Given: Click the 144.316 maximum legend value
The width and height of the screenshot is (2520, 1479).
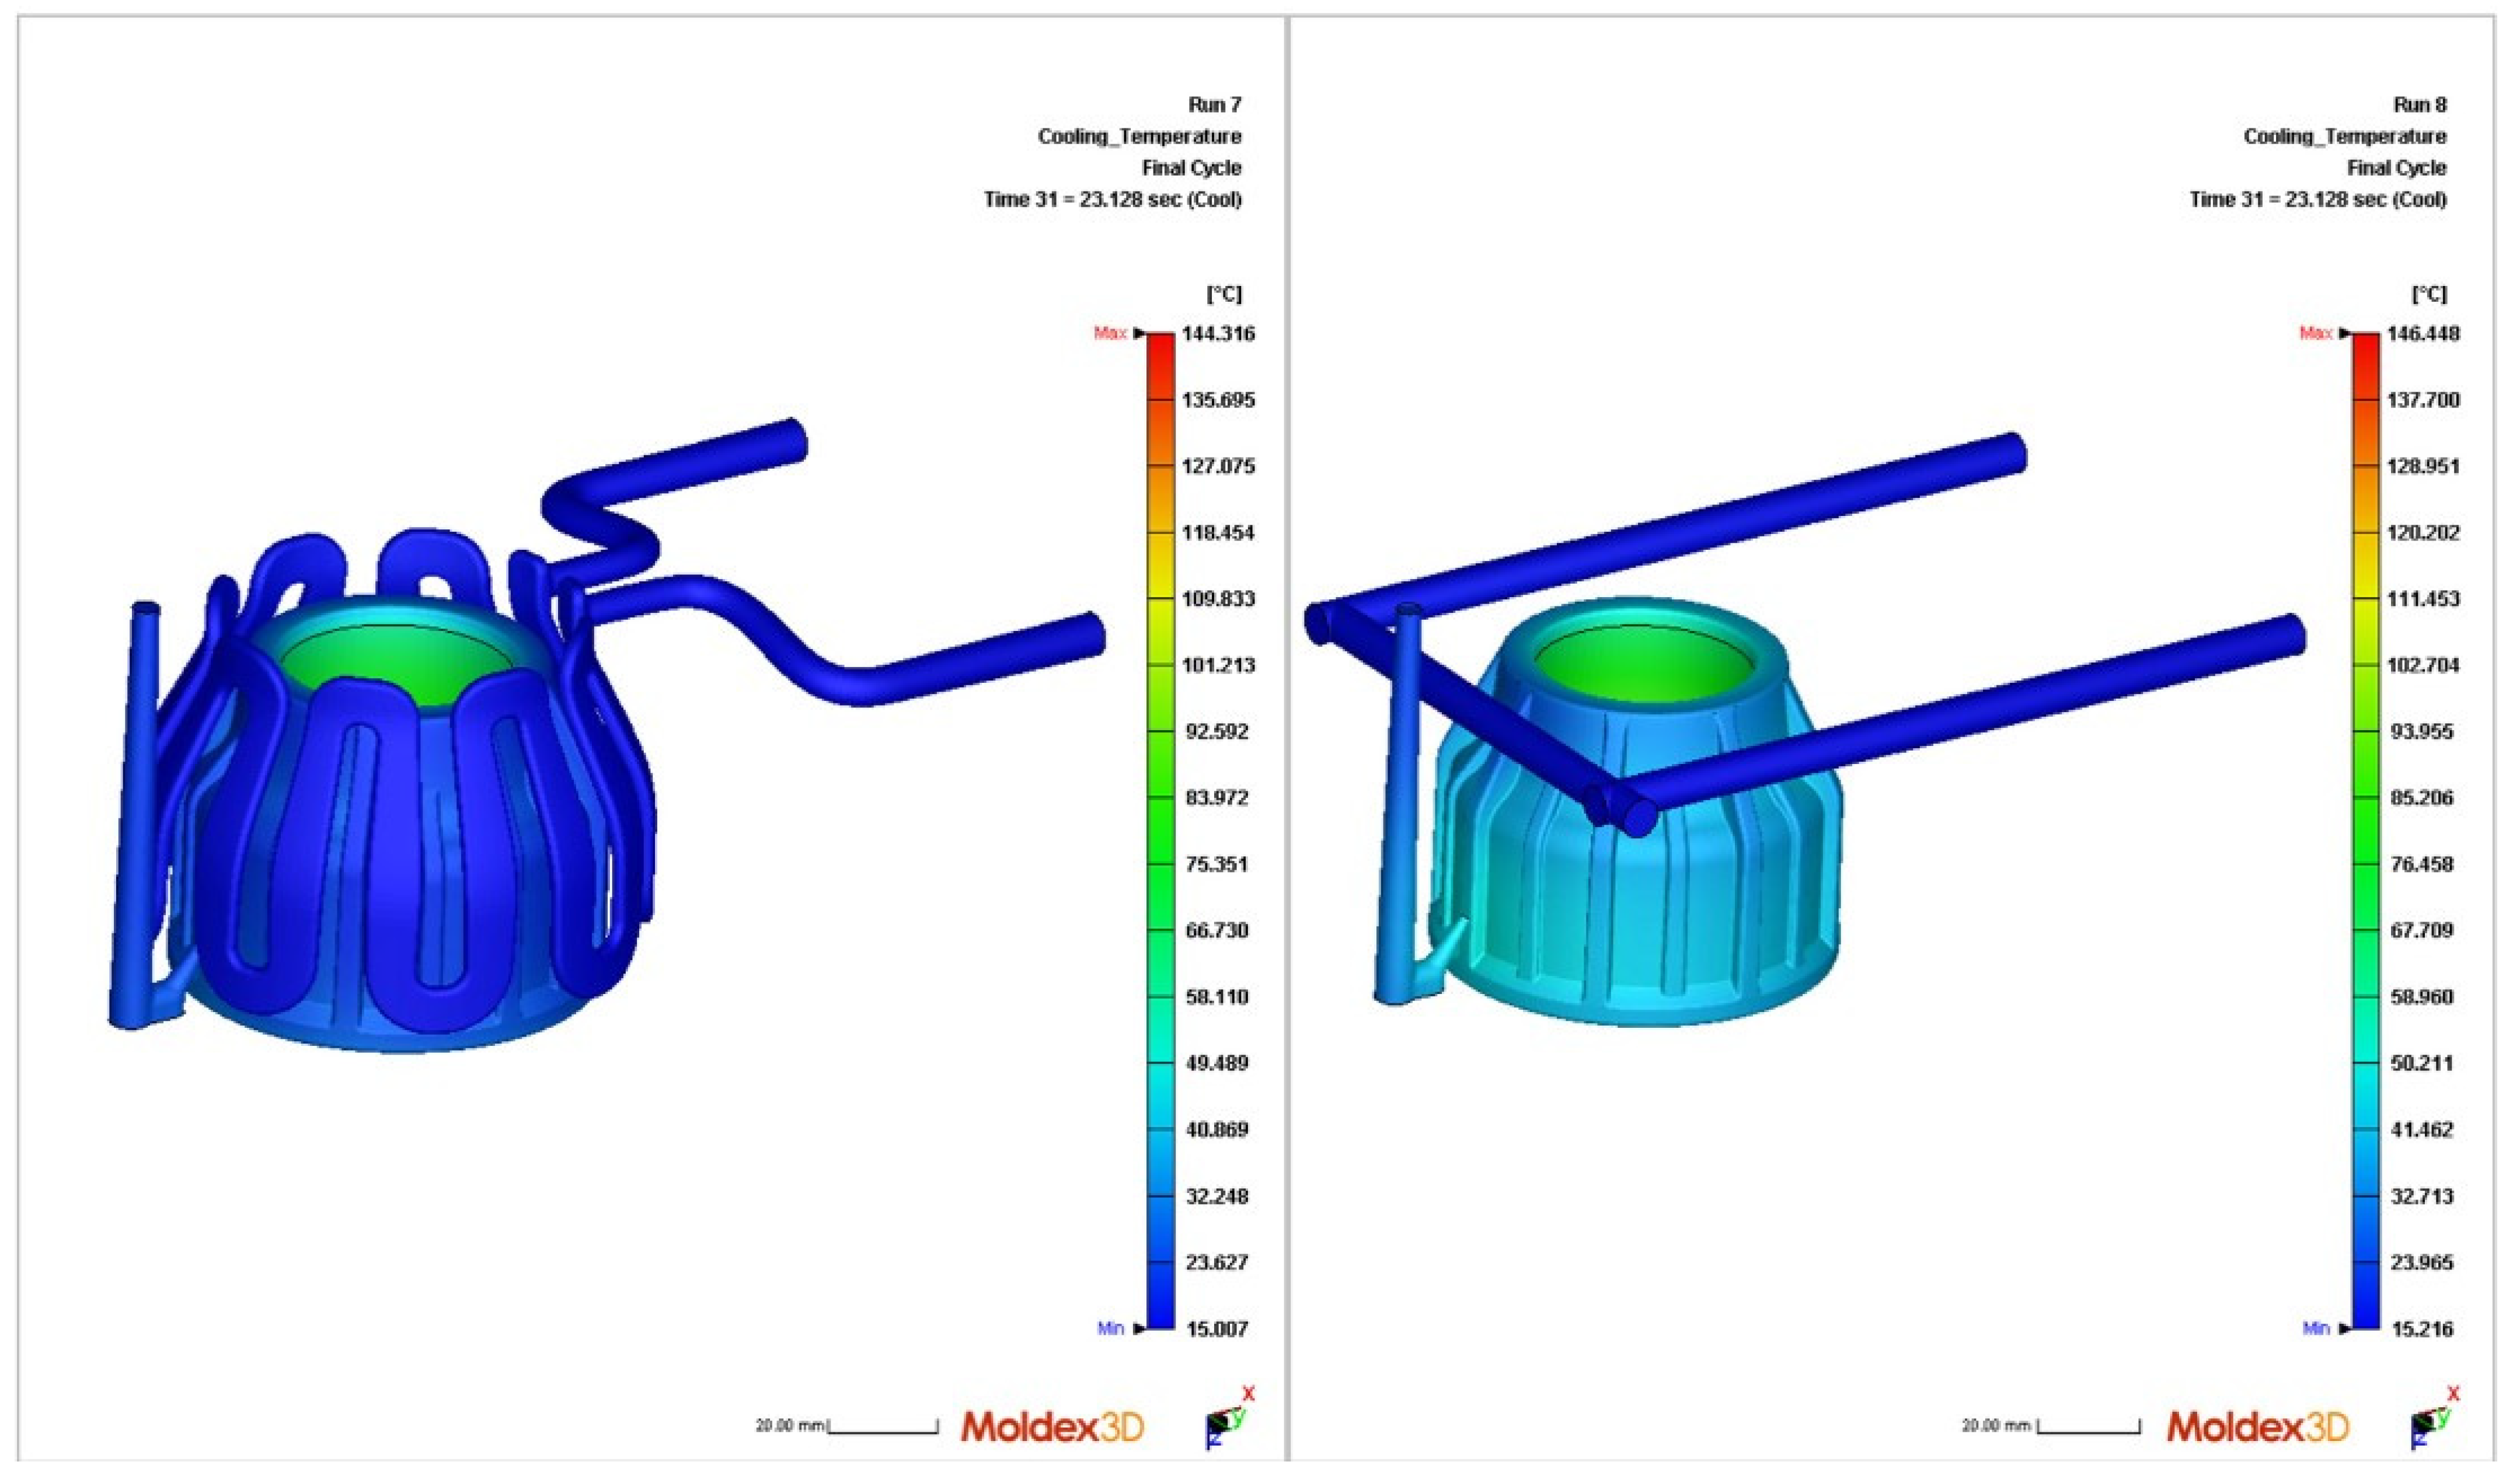Looking at the screenshot, I should 1218,334.
